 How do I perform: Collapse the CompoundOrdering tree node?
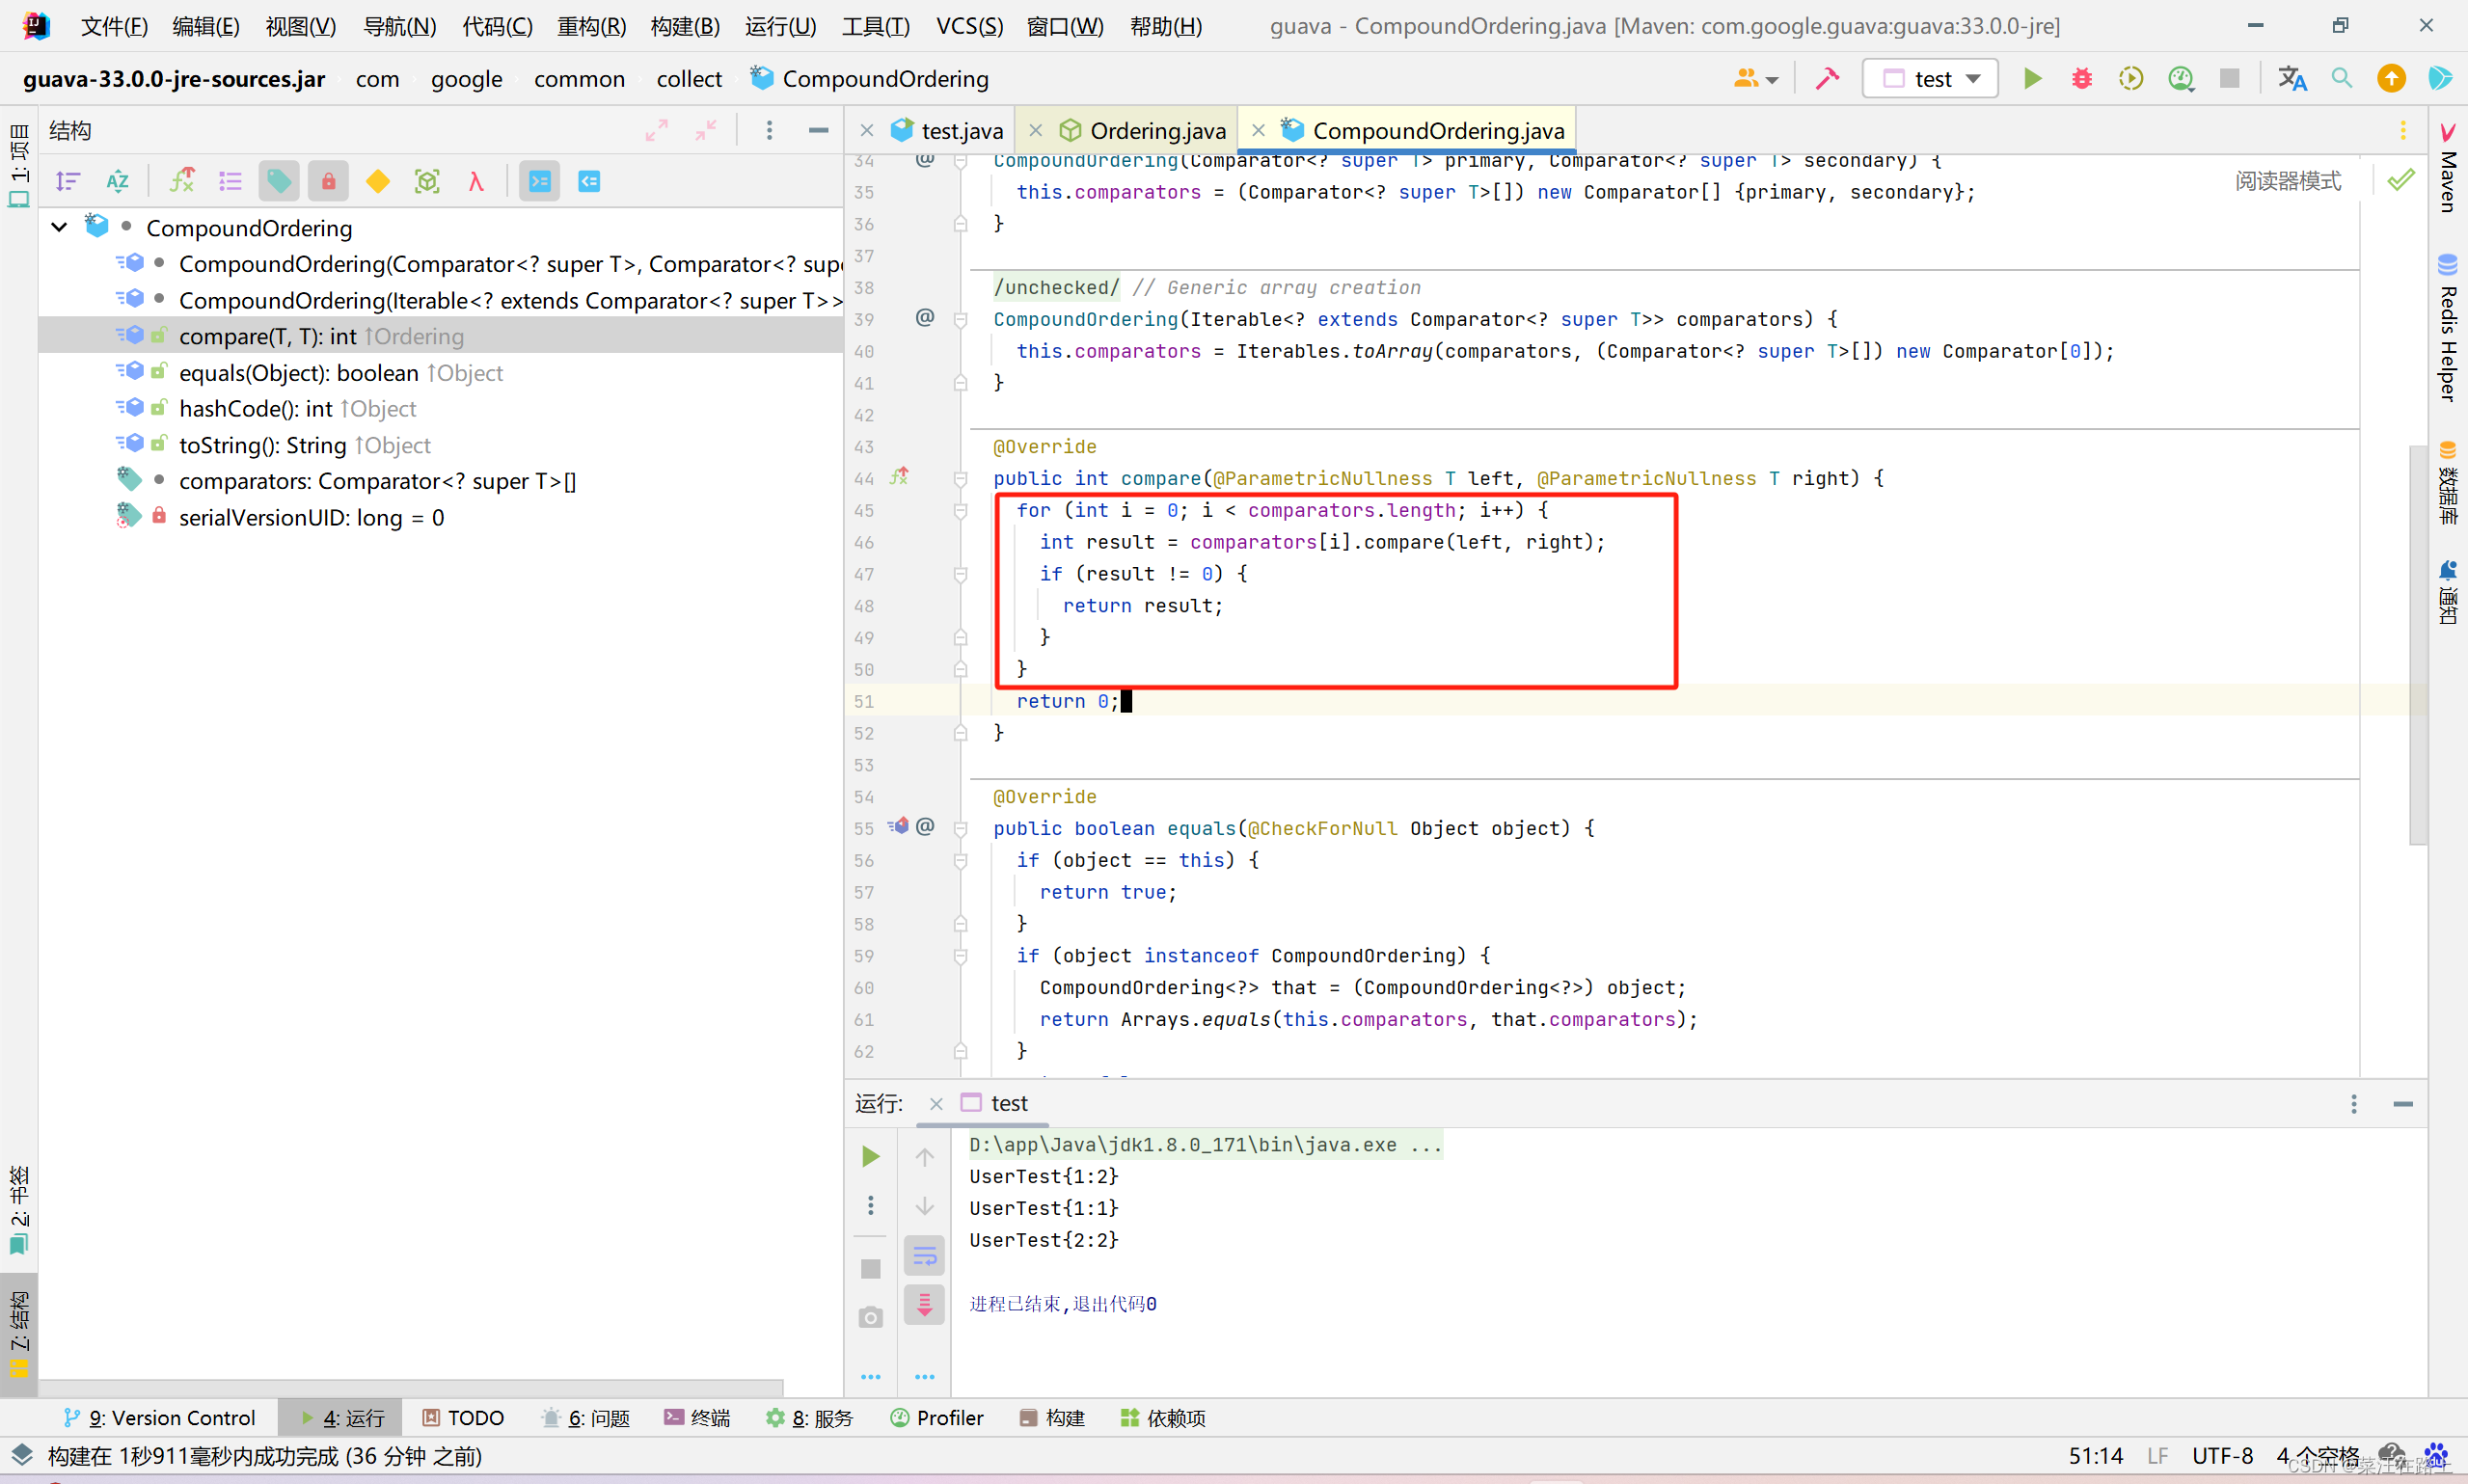click(x=60, y=227)
